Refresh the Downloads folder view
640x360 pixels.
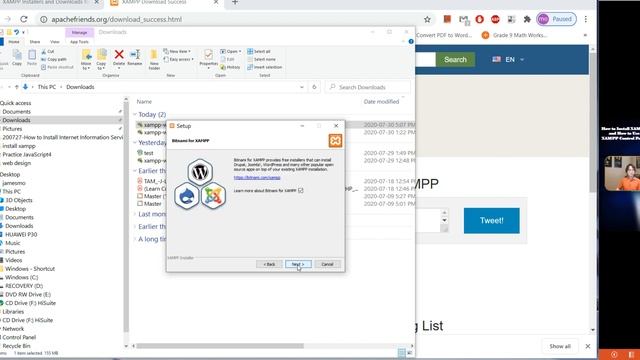coord(314,87)
